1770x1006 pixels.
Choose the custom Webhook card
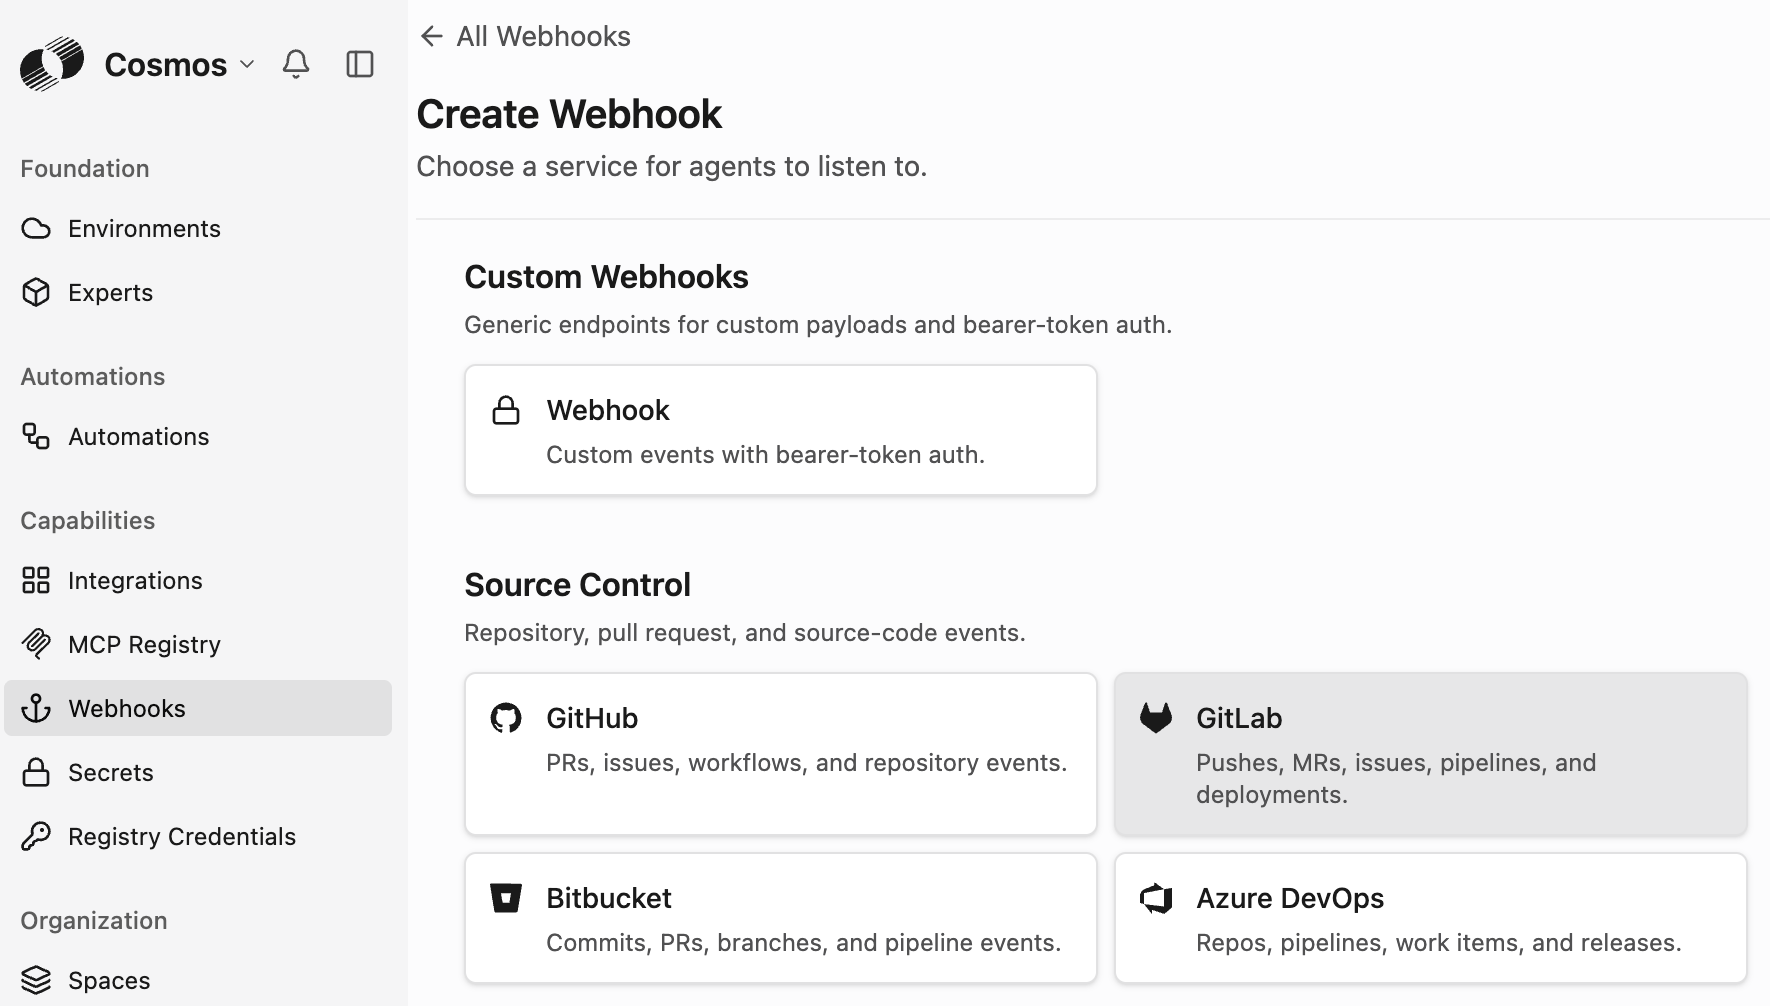coord(781,430)
